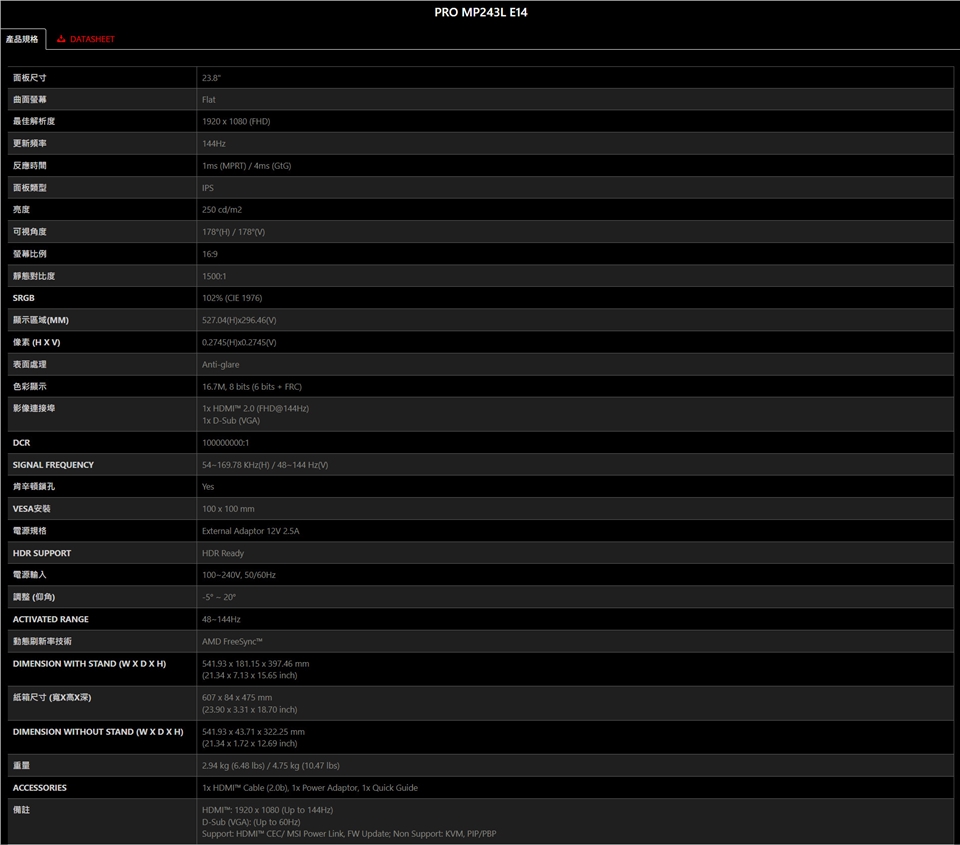Click the 面板尺寸 value 23.8"

(211, 78)
